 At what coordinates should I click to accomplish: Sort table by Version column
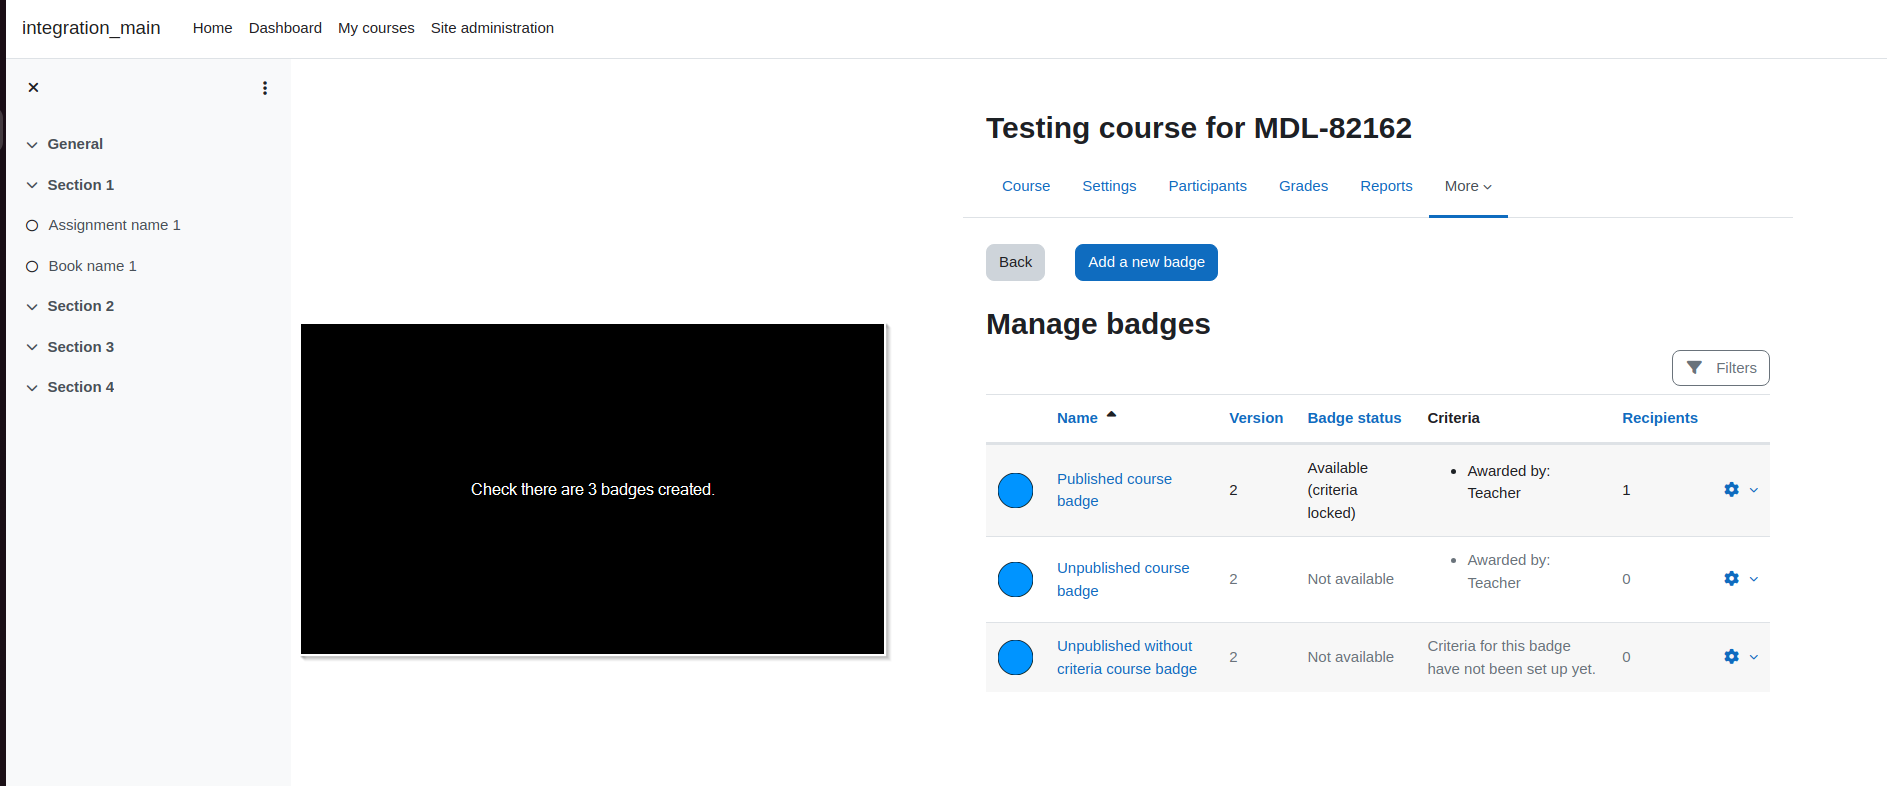coord(1256,418)
